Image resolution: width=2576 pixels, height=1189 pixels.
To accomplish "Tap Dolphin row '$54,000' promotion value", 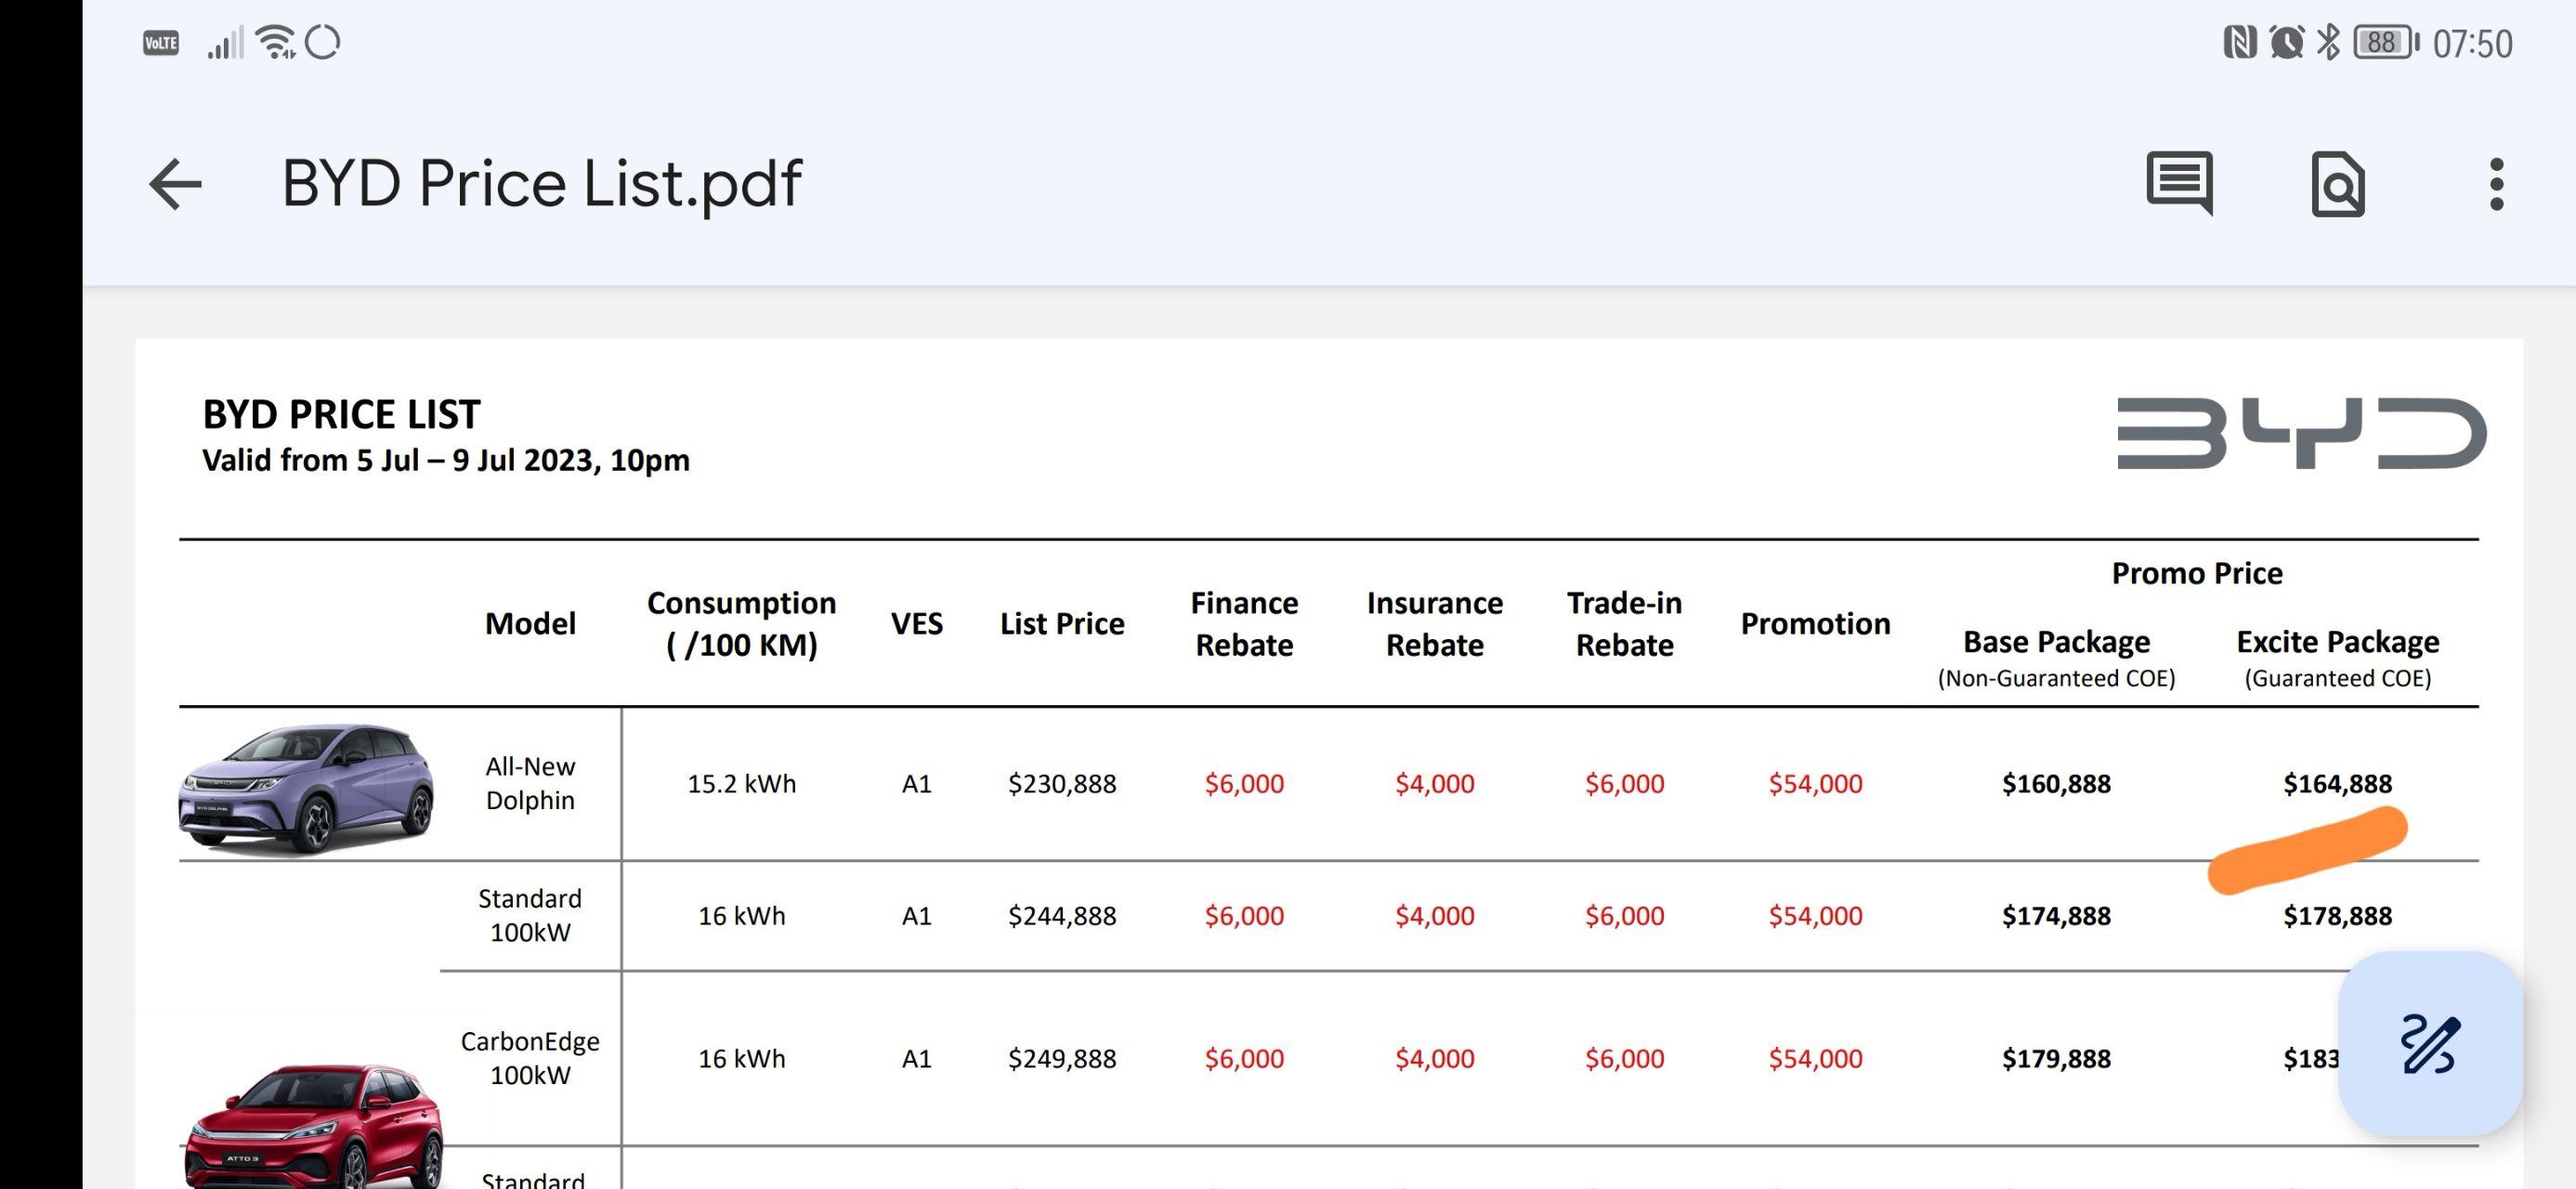I will [x=1815, y=783].
